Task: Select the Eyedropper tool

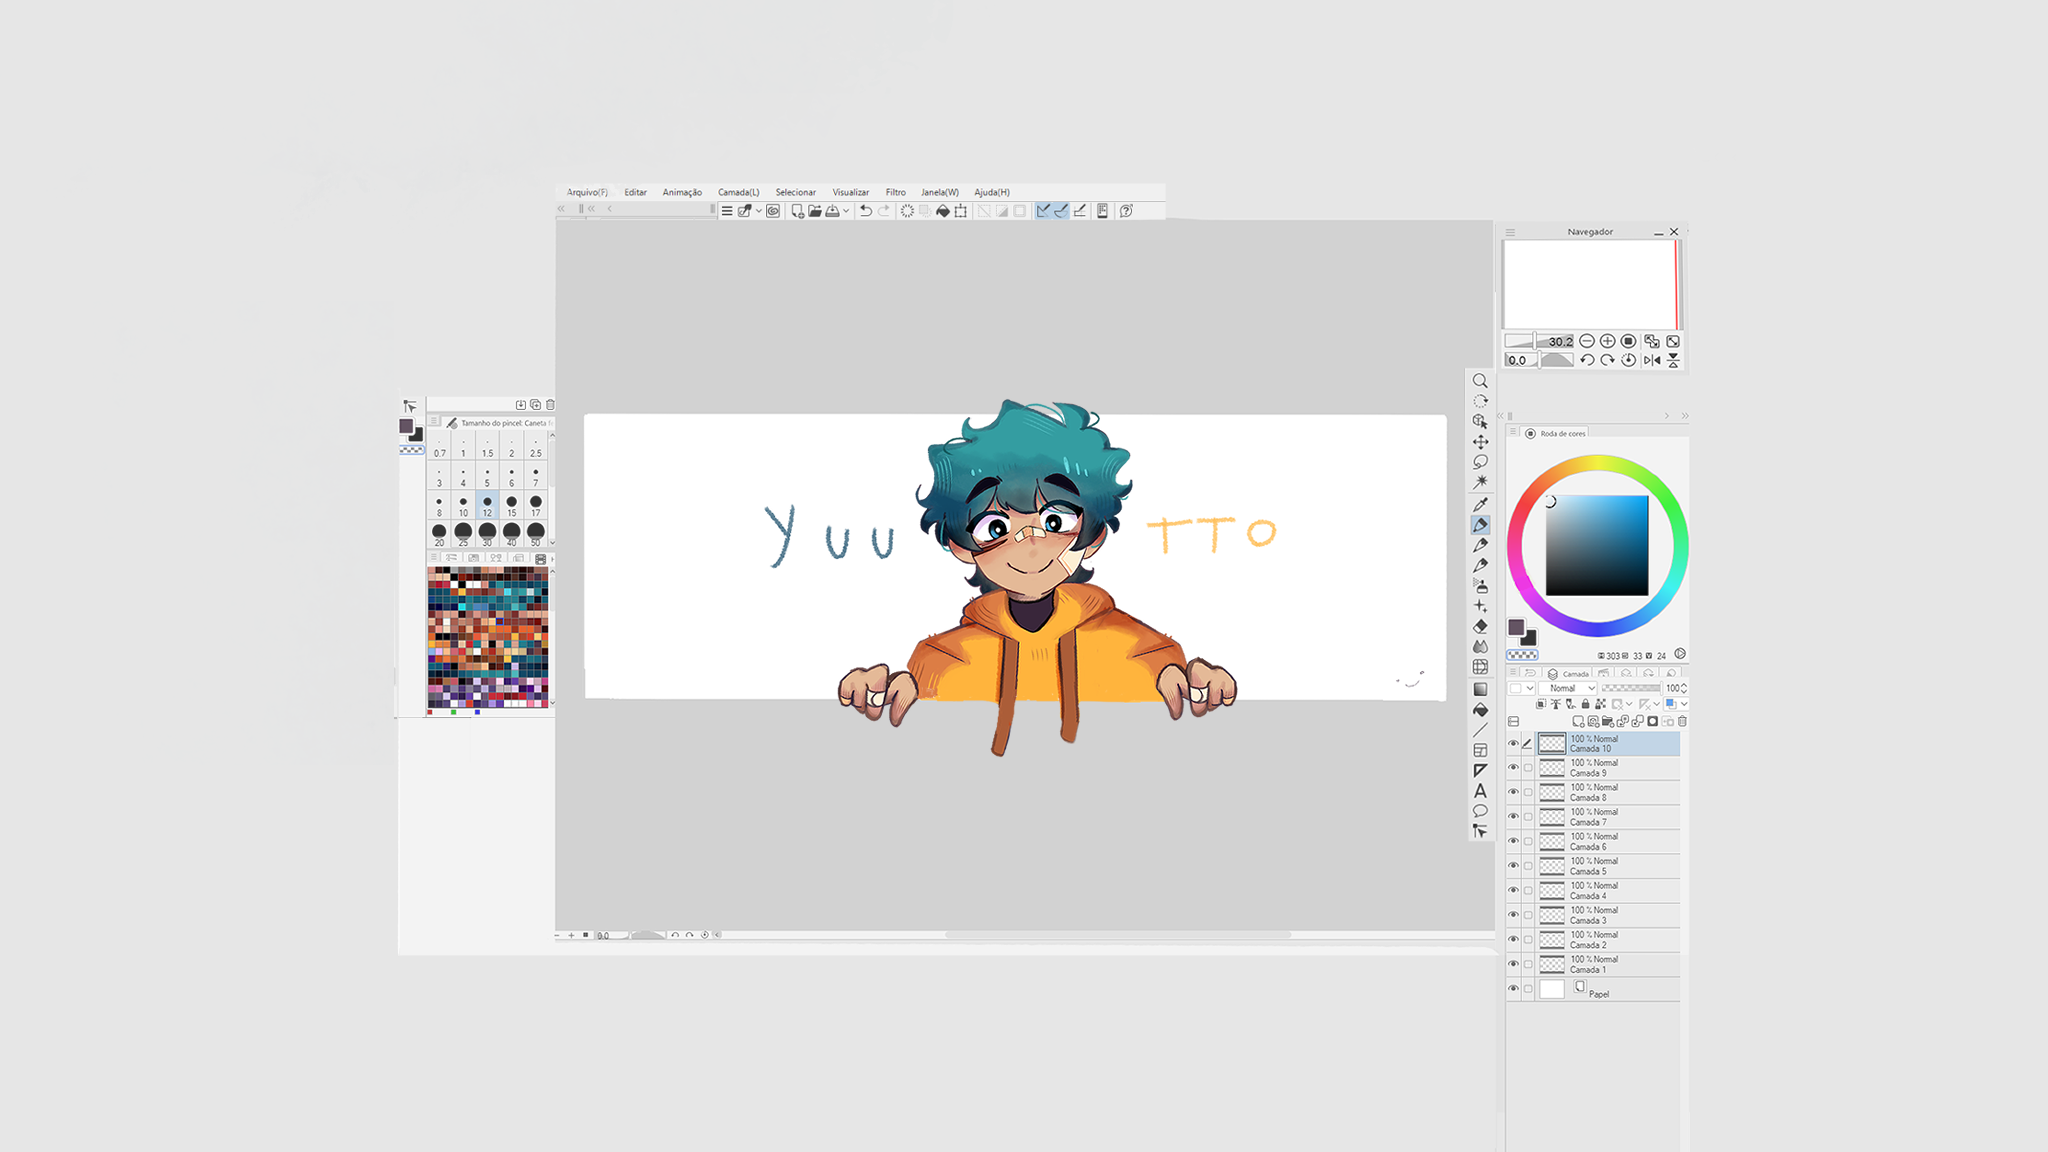Action: tap(1480, 504)
